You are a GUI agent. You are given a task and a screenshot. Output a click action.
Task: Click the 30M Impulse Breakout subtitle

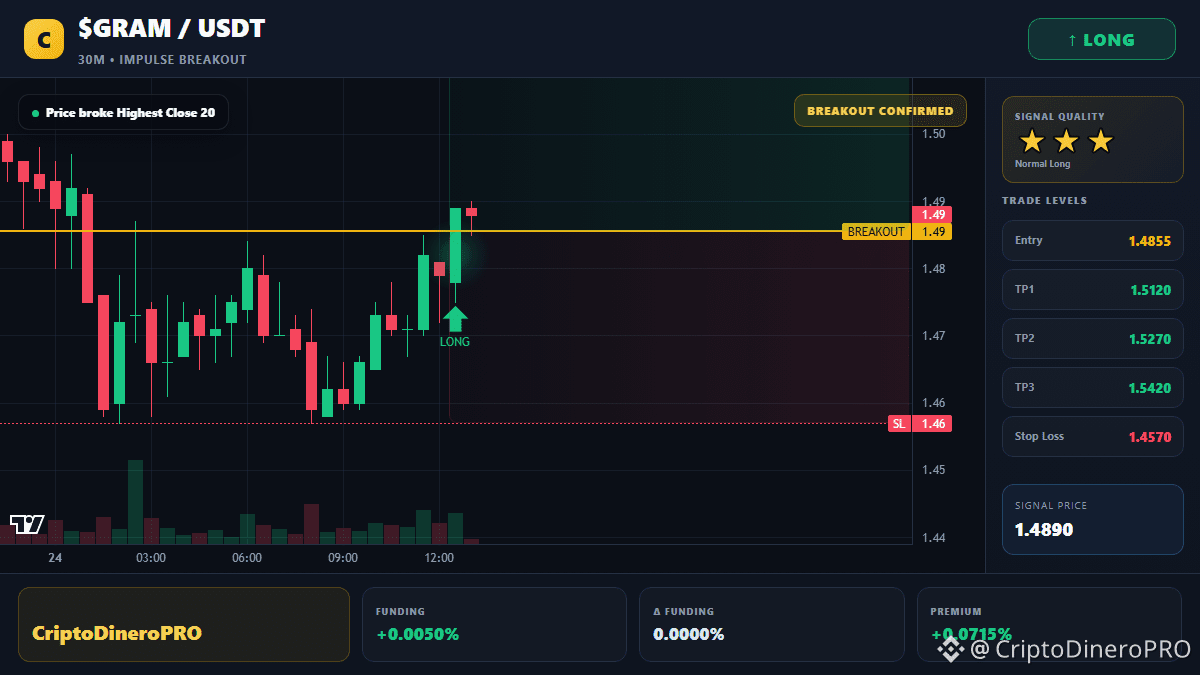pos(162,60)
